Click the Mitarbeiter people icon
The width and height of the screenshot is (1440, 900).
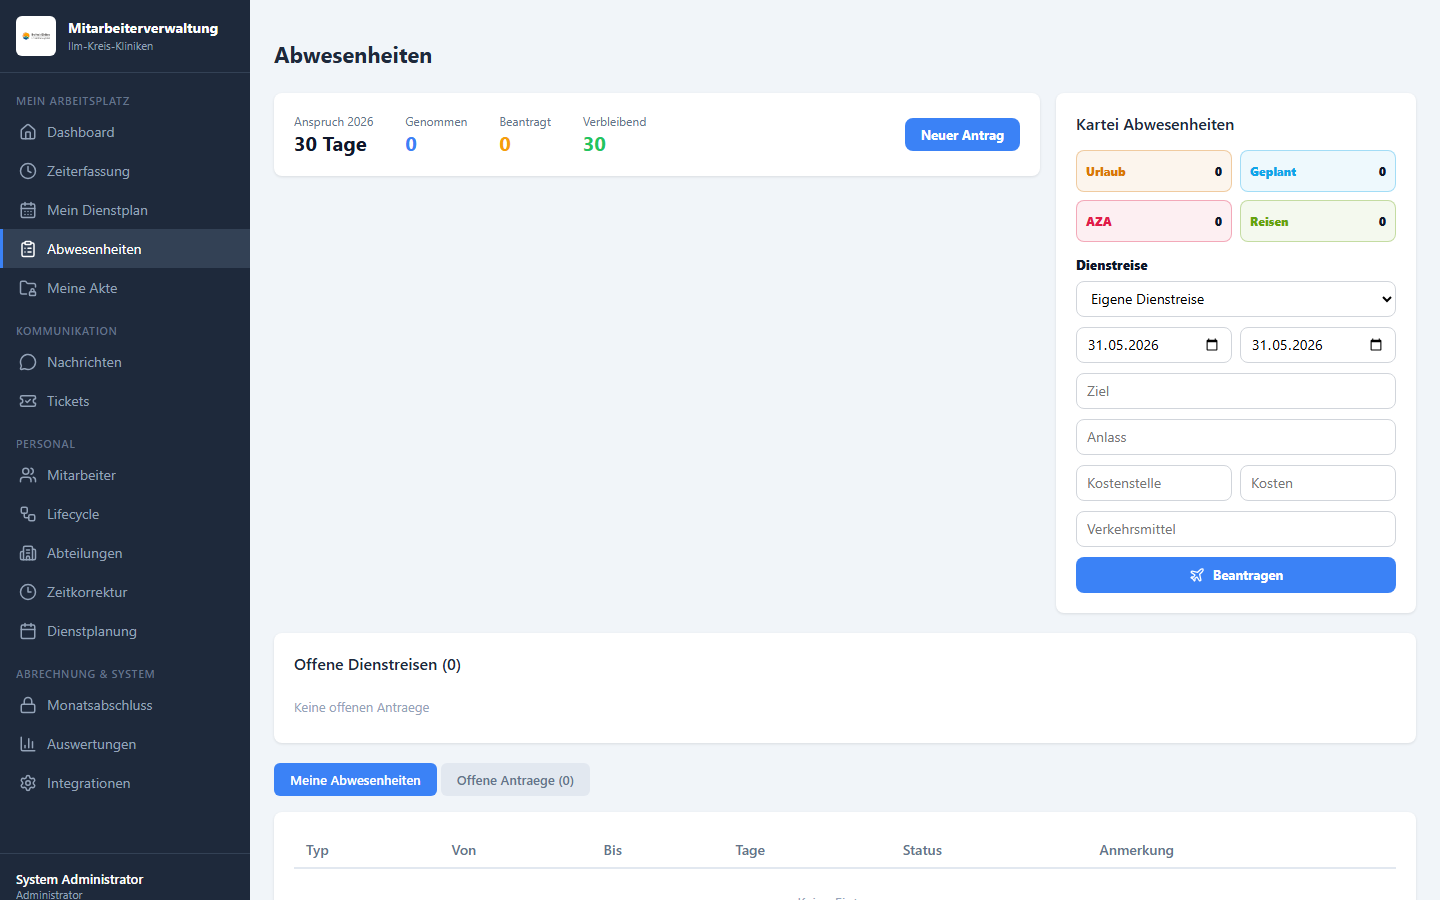click(x=28, y=475)
